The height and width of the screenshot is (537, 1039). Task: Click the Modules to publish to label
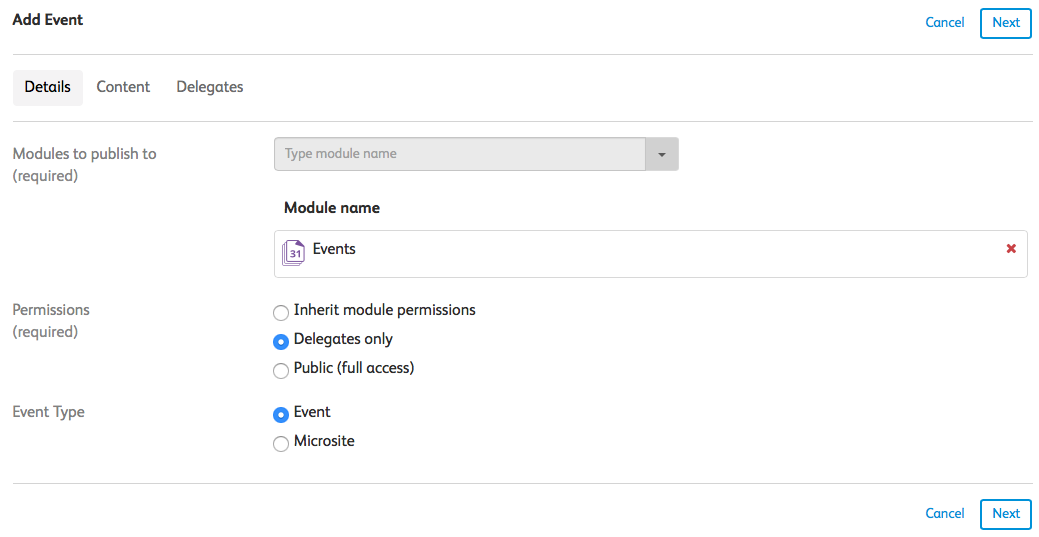pos(84,154)
